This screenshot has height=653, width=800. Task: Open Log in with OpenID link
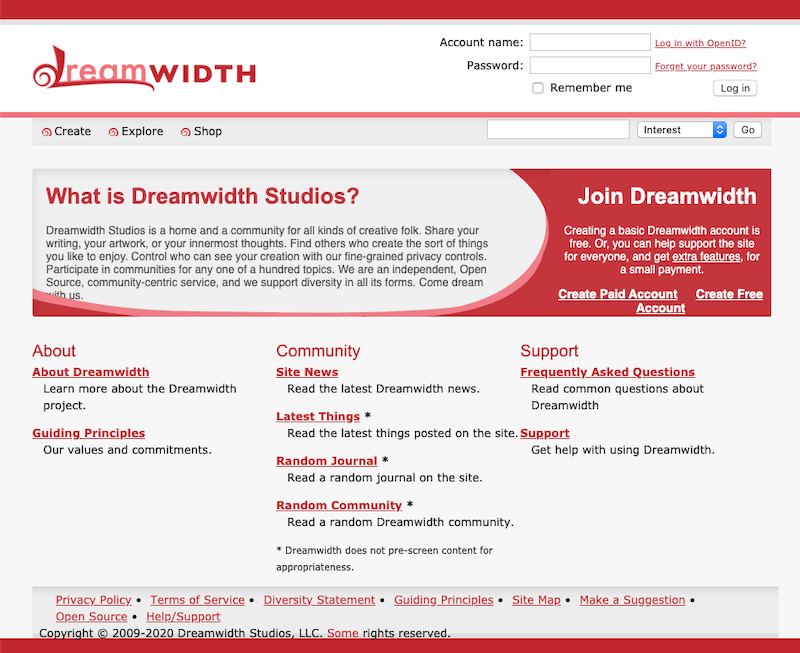coord(700,43)
